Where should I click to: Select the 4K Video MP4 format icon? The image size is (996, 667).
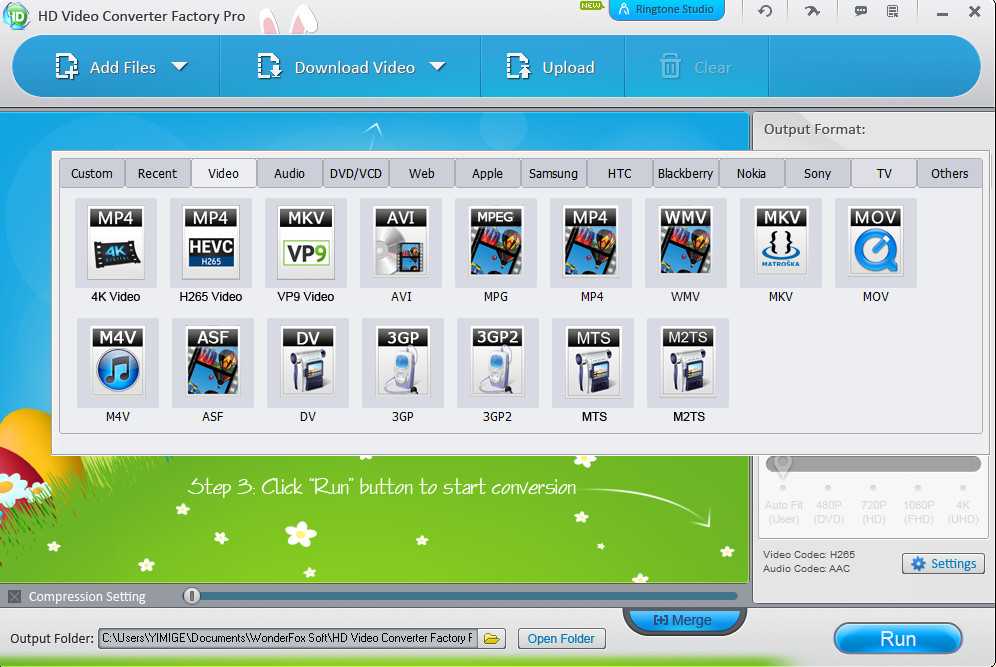[116, 243]
